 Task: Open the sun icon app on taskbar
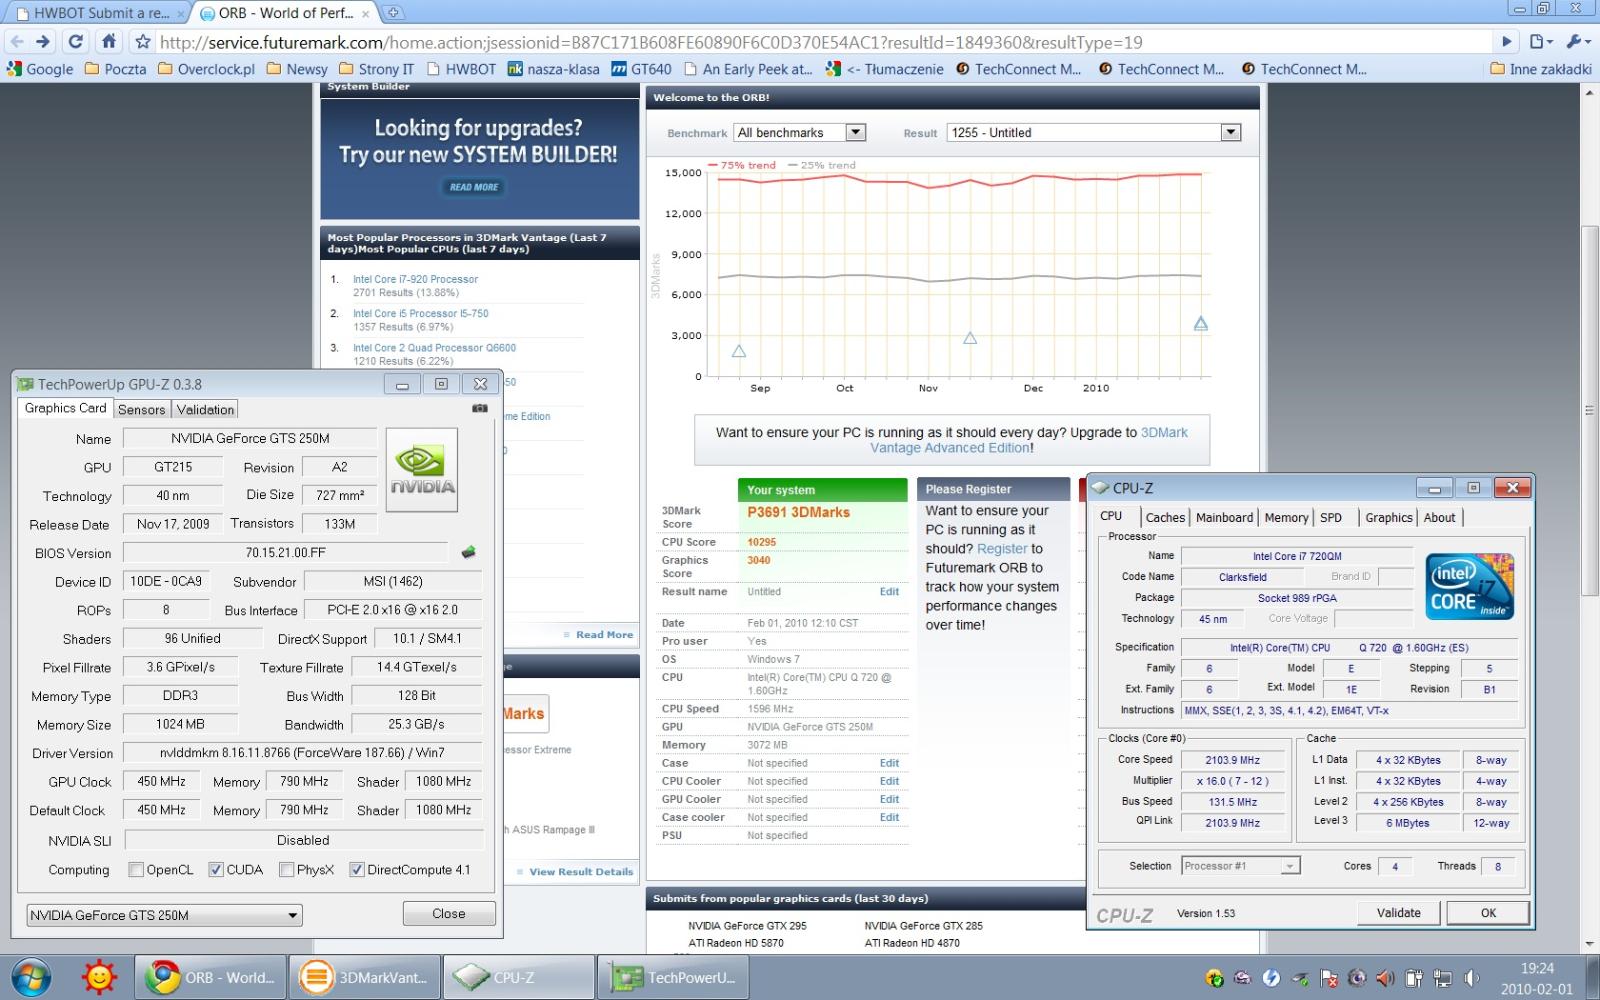(x=99, y=977)
